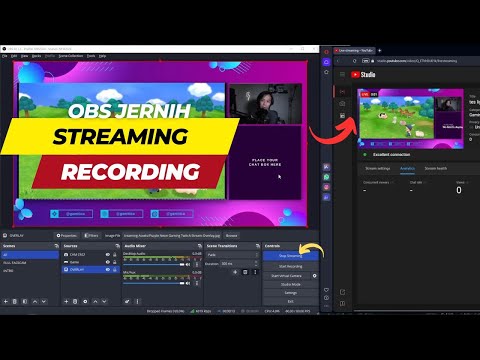Add a new scene in Scenes dock
This screenshot has width=480, height=360.
point(6,301)
